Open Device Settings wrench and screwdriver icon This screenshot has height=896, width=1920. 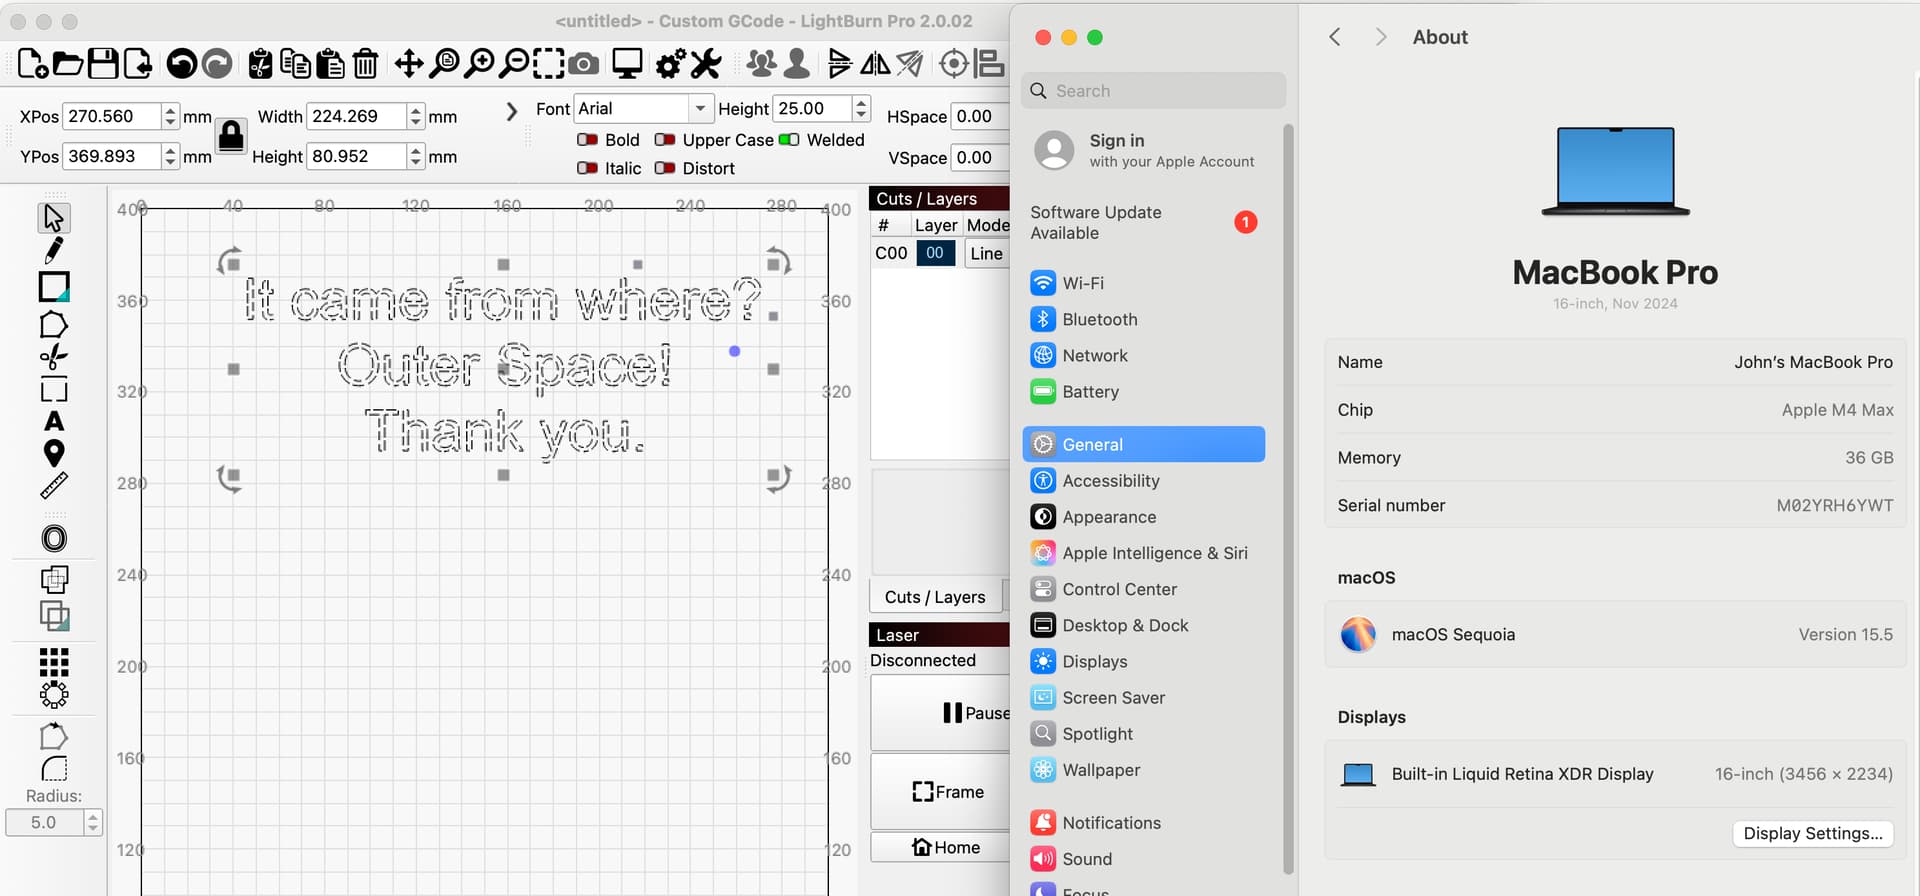[x=706, y=64]
